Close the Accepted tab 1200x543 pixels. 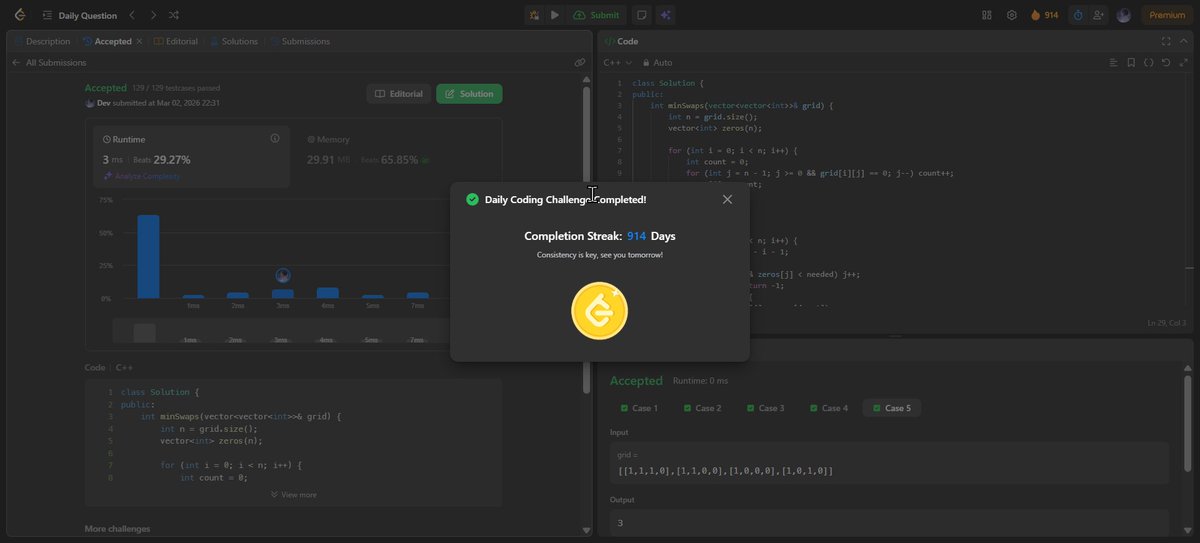point(139,41)
